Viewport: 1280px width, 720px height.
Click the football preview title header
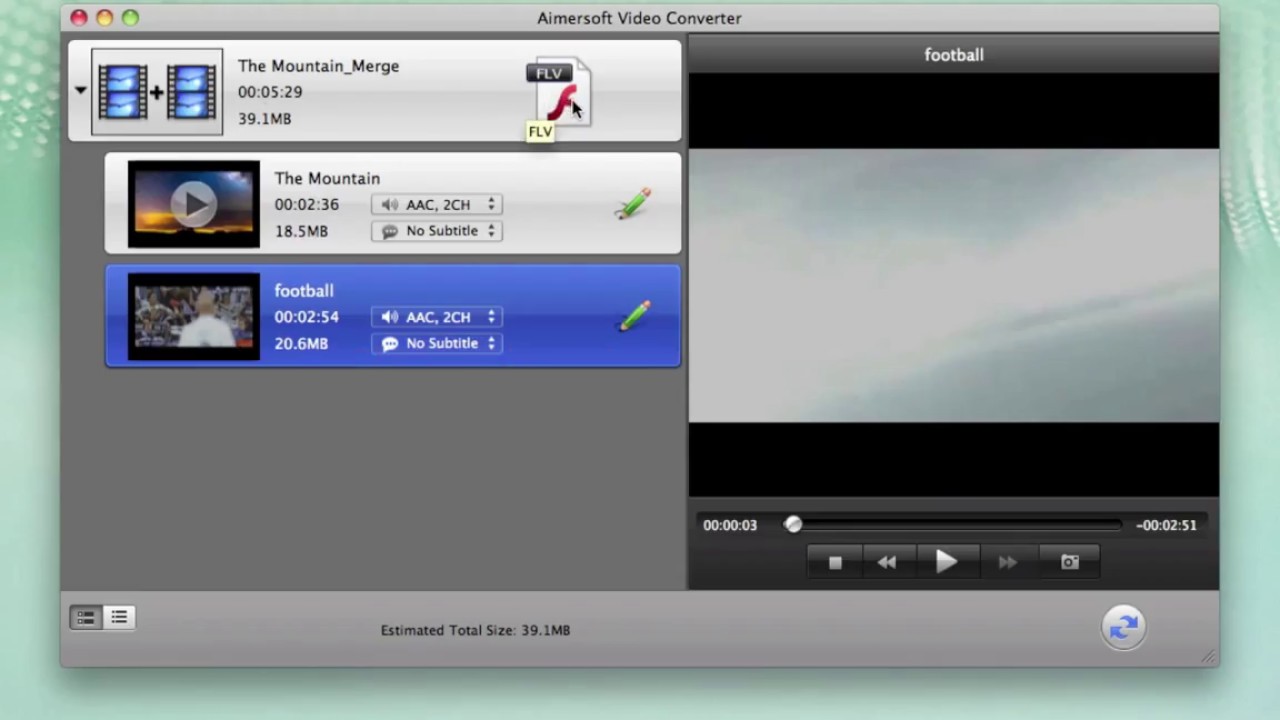pyautogui.click(x=954, y=55)
